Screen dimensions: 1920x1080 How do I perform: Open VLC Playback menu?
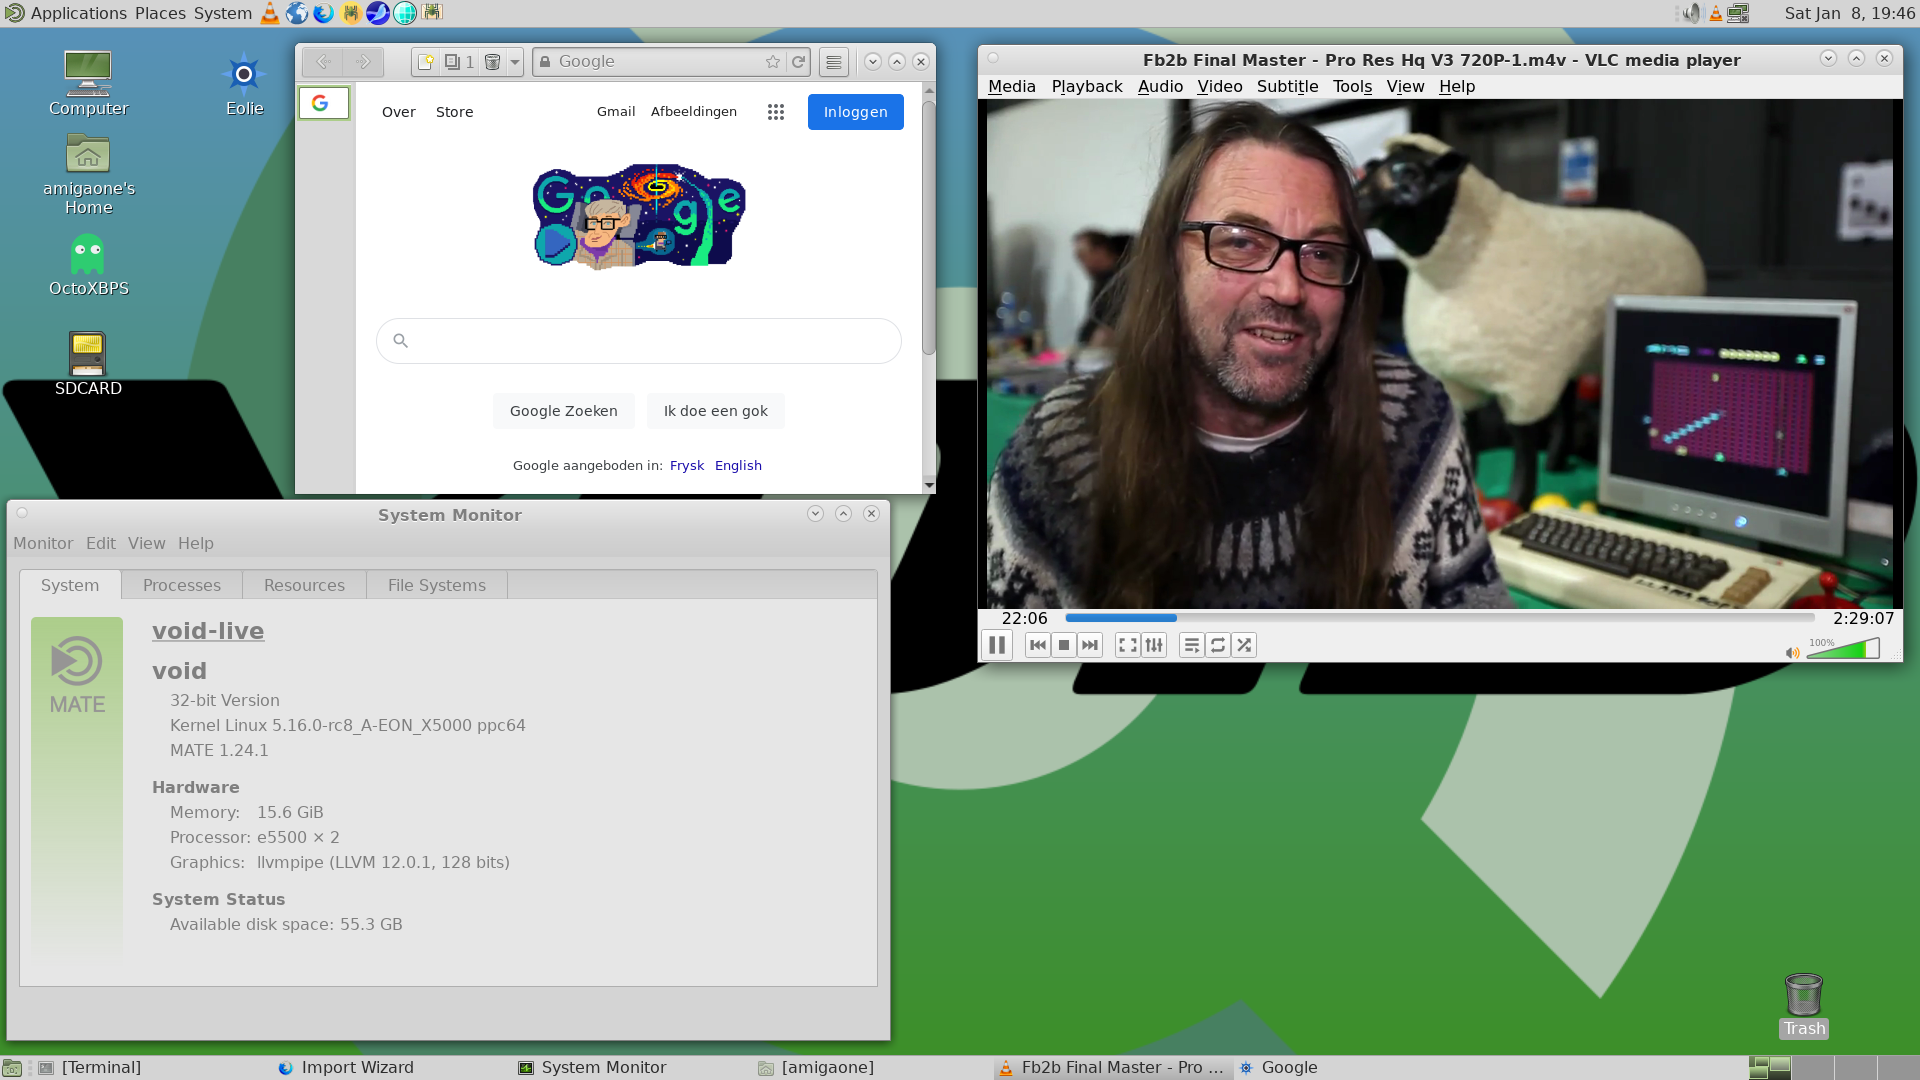1087,86
